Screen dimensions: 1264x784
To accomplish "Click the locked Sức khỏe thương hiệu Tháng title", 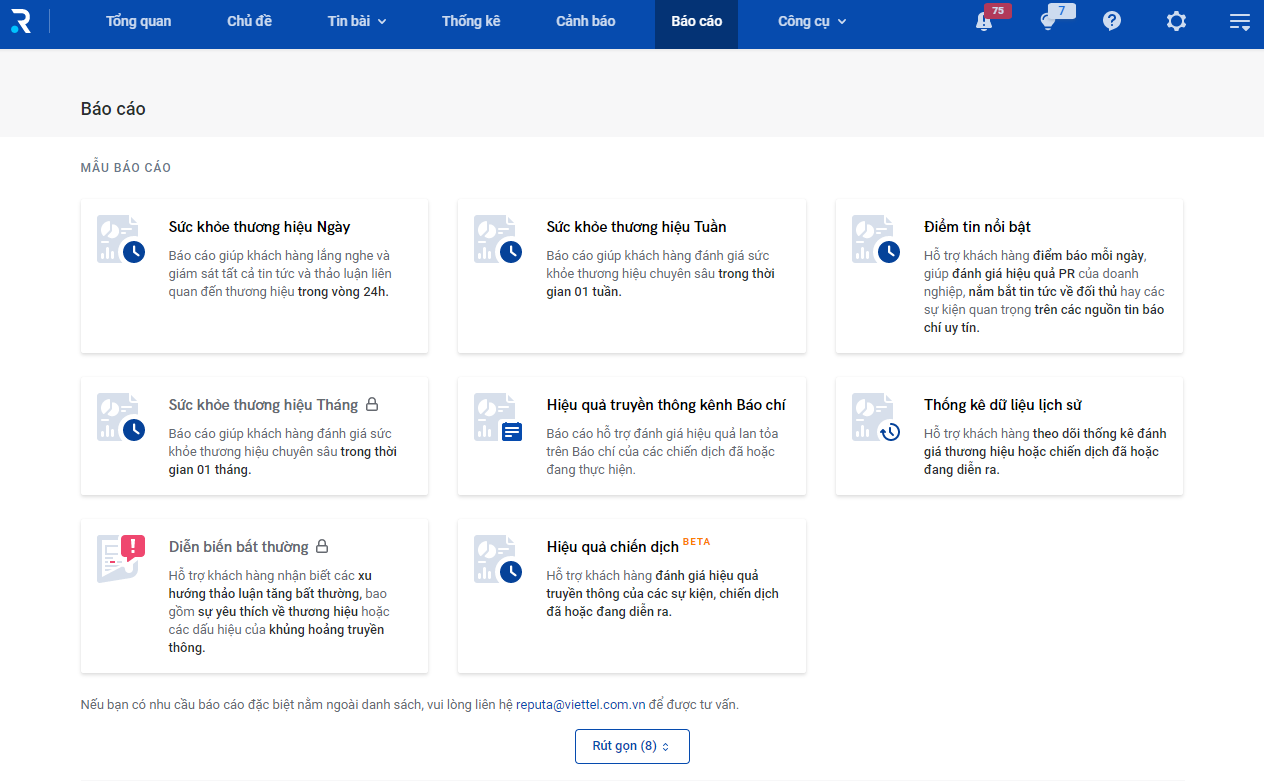I will coord(263,405).
